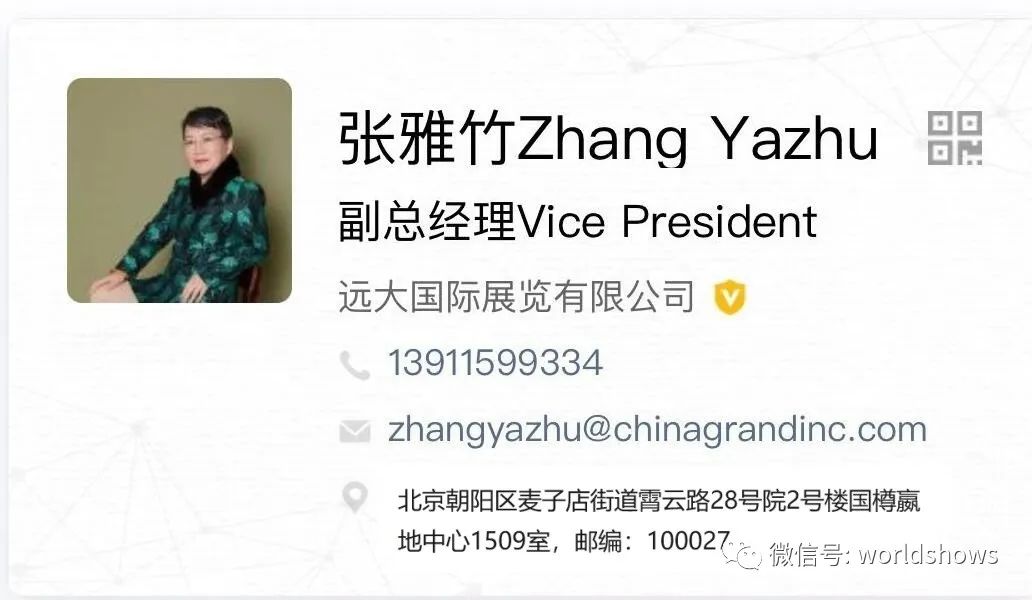Click phone number 13911599334
Image resolution: width=1032 pixels, height=600 pixels.
pos(495,362)
